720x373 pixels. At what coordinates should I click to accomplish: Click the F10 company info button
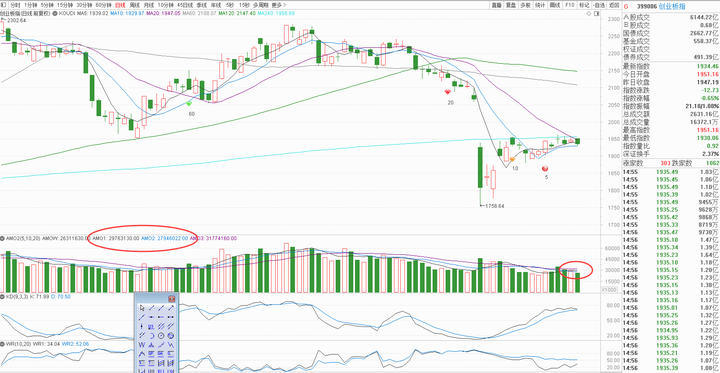570,5
